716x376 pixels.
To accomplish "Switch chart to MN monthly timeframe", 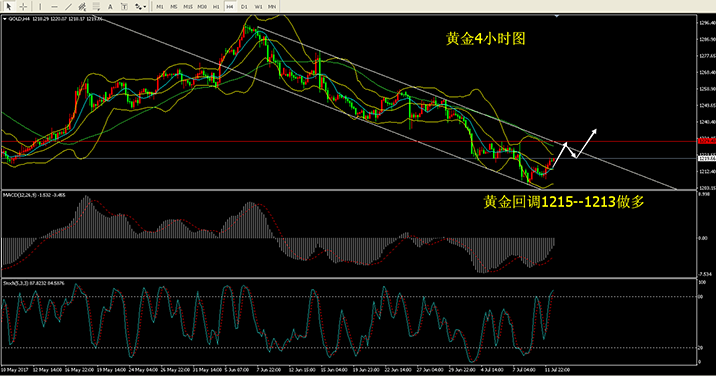I will pyautogui.click(x=272, y=7).
